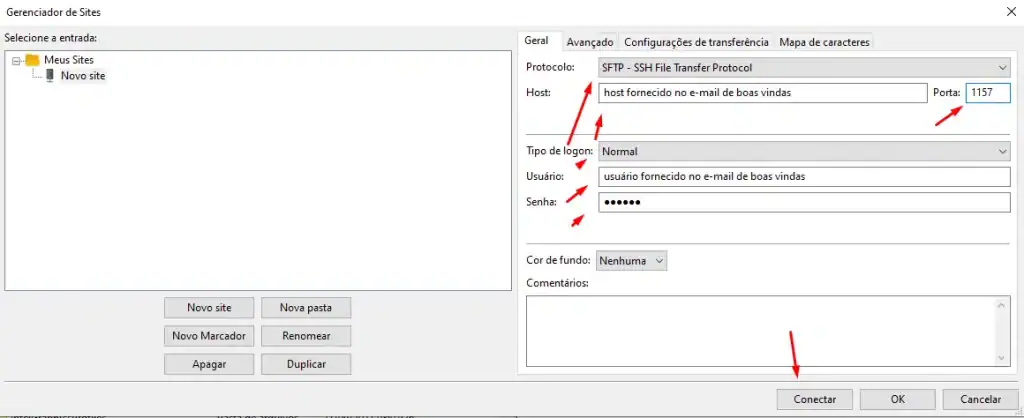
Task: Switch to the Avançado tab
Action: pyautogui.click(x=589, y=42)
